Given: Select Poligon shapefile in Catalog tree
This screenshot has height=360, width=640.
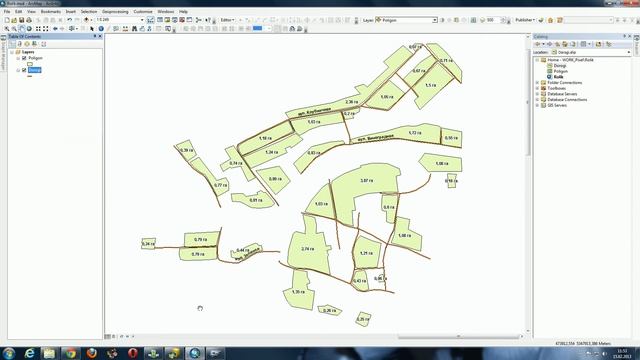Looking at the screenshot, I should click(x=560, y=71).
